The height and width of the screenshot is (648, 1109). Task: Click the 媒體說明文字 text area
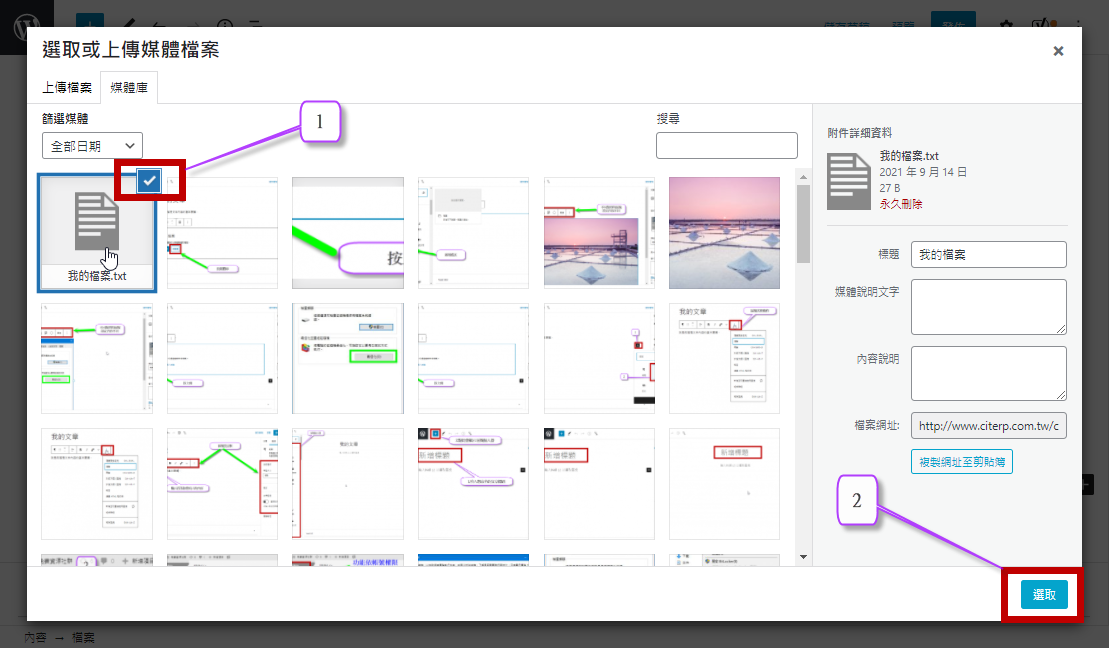point(988,306)
